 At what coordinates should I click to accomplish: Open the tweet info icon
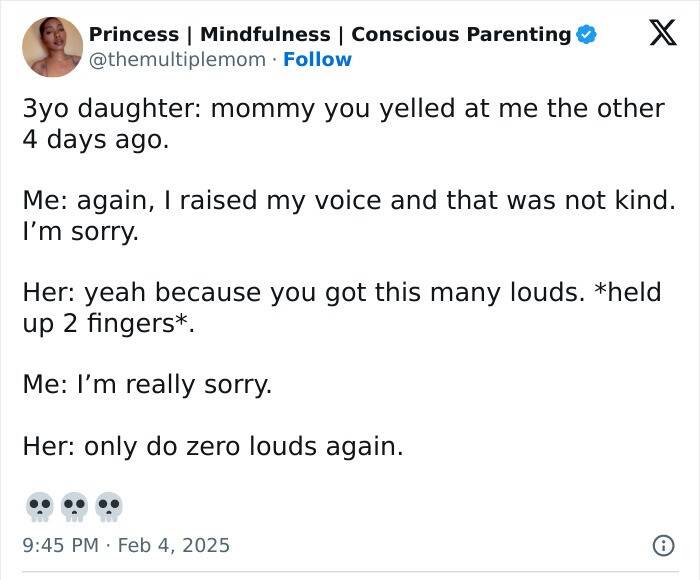point(662,545)
